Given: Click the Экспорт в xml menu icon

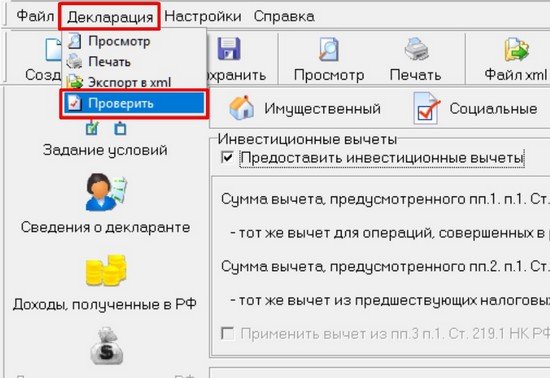Looking at the screenshot, I should (x=74, y=82).
